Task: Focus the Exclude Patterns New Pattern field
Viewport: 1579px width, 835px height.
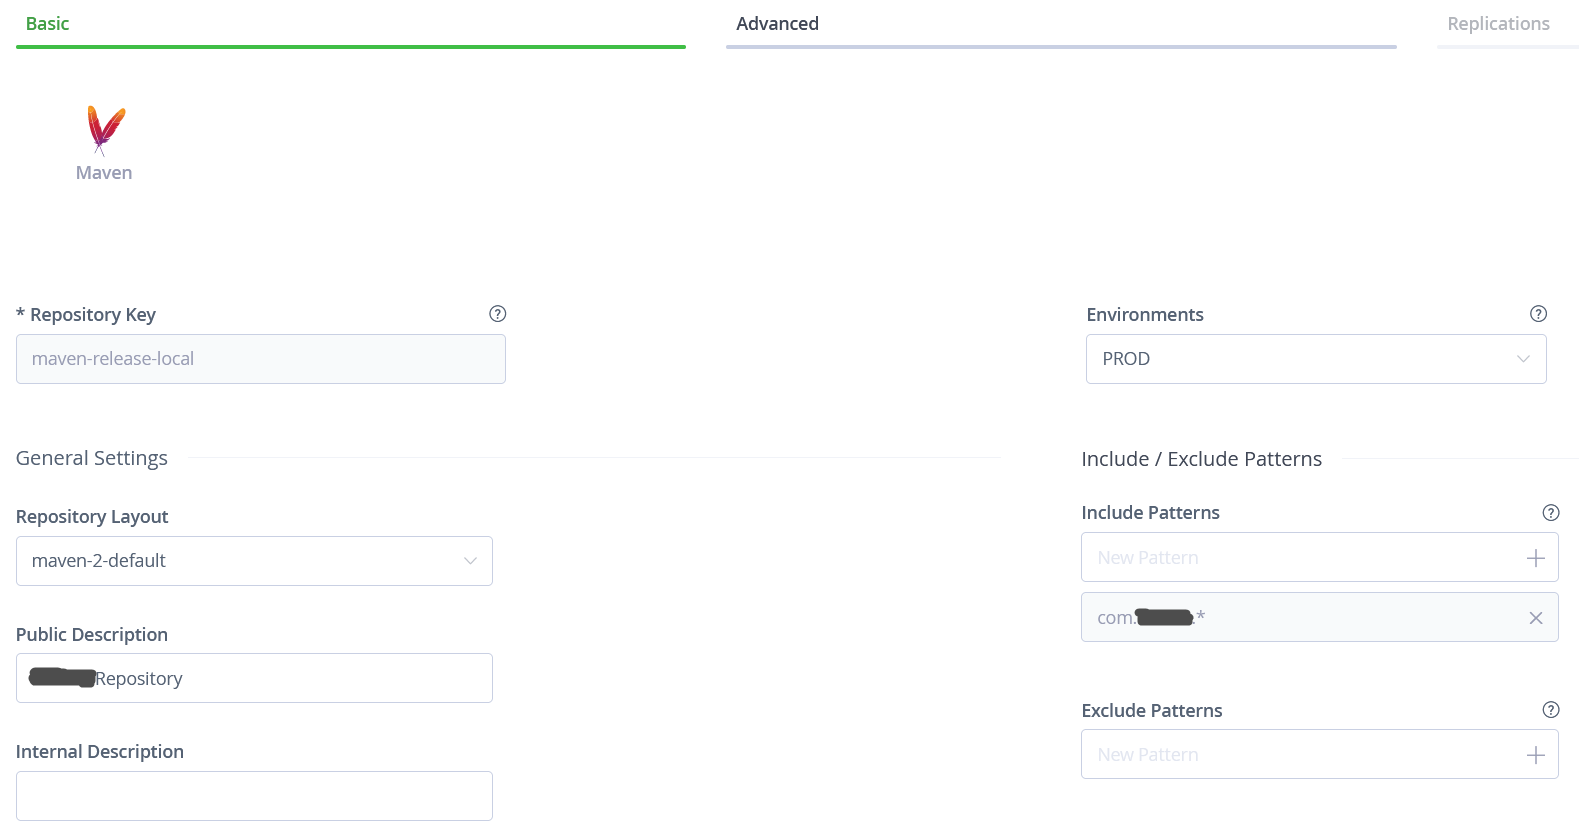Action: (1300, 755)
